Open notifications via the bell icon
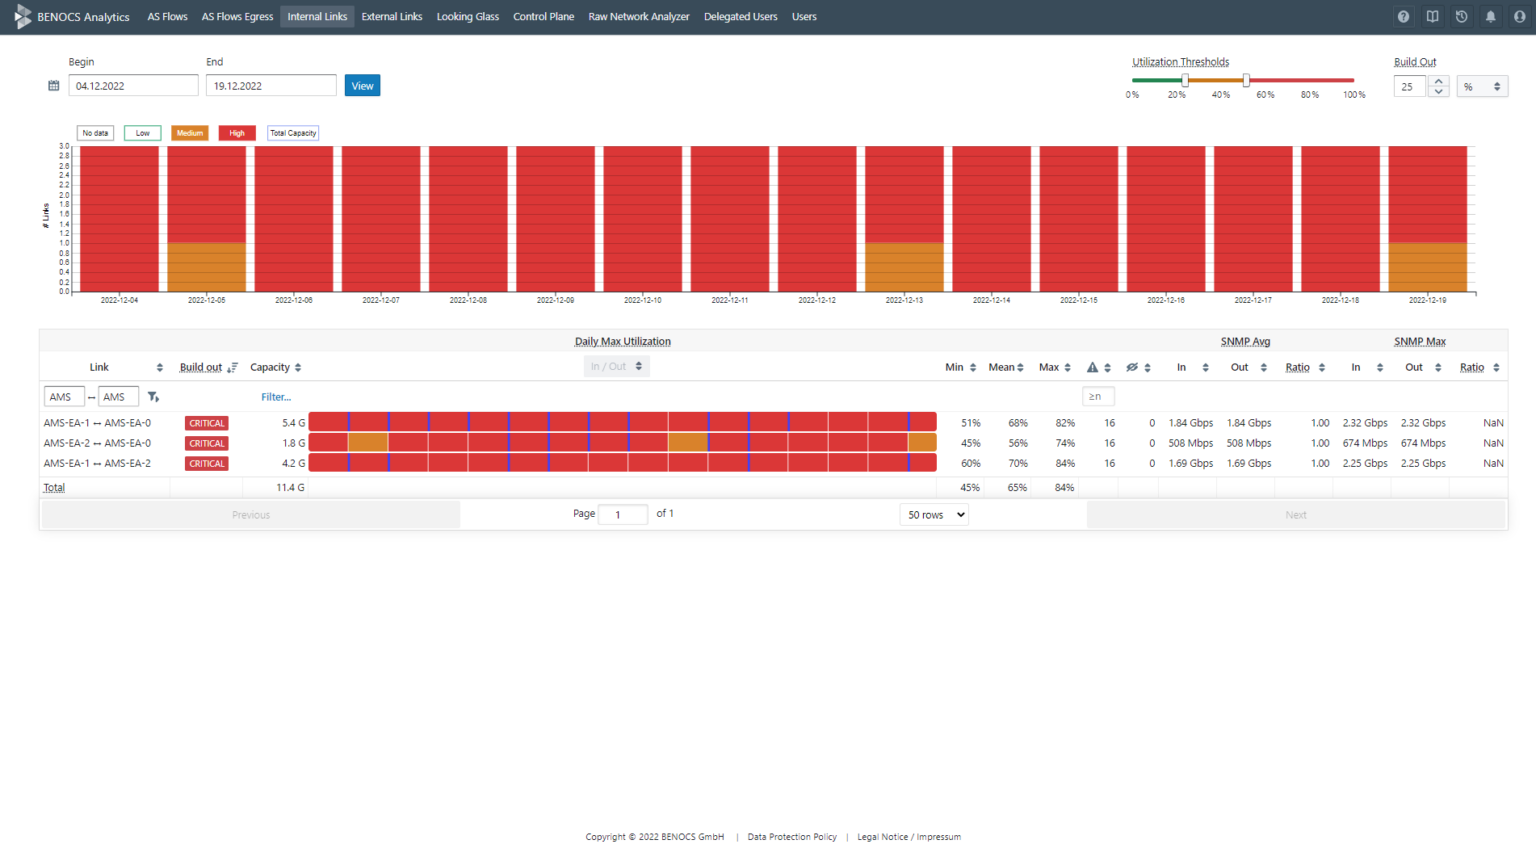1536x844 pixels. point(1489,16)
